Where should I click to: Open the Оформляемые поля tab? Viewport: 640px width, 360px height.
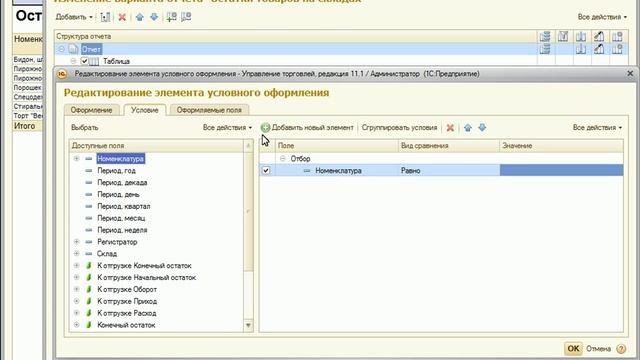point(209,110)
